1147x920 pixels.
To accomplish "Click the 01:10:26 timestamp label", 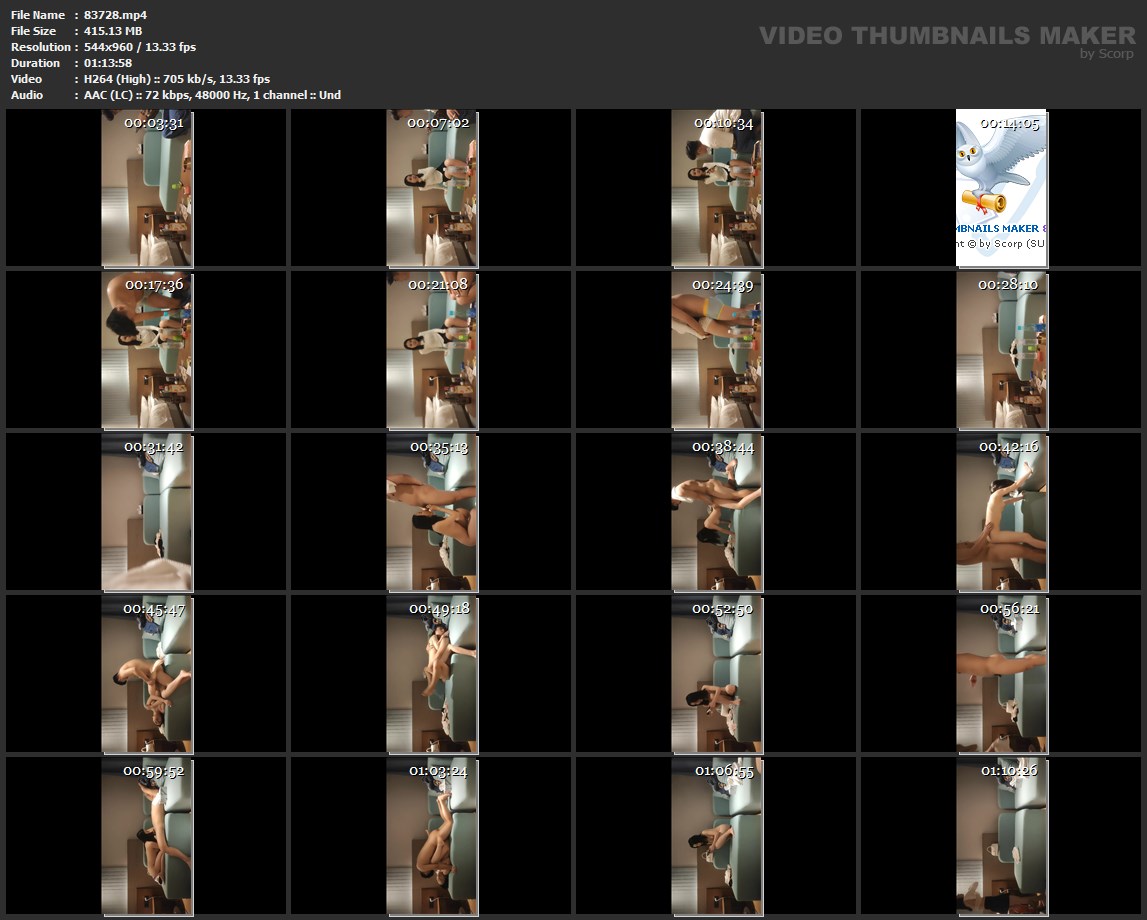I will pyautogui.click(x=1009, y=771).
